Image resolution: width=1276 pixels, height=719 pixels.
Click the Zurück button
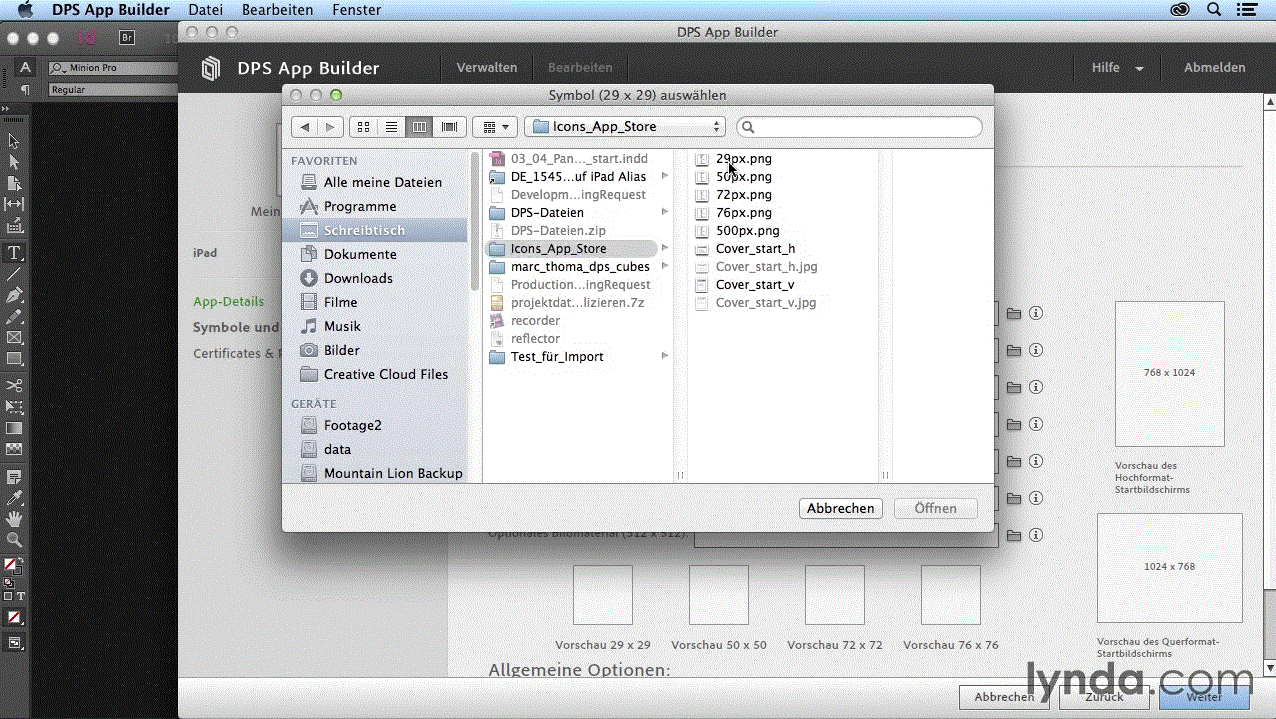[1105, 697]
